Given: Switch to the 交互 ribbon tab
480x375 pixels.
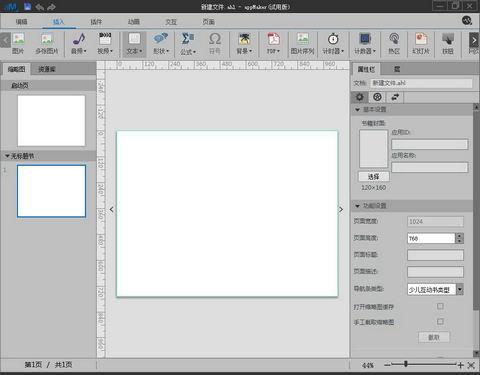Looking at the screenshot, I should pyautogui.click(x=171, y=22).
